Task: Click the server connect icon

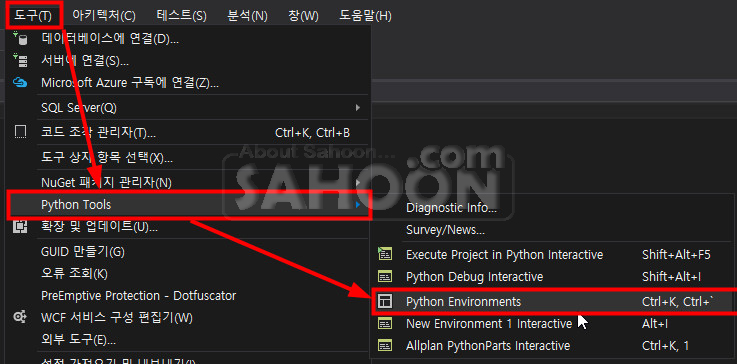Action: [x=20, y=60]
